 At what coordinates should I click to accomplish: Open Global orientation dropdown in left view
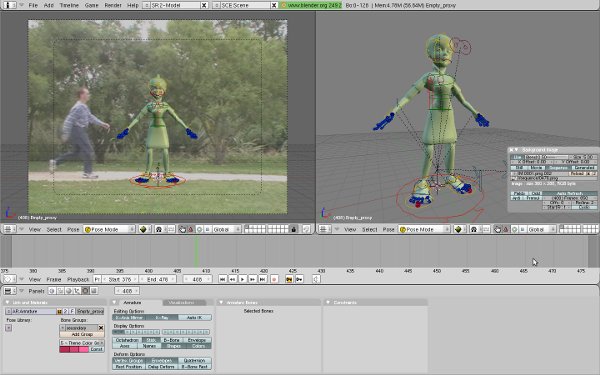[226, 229]
